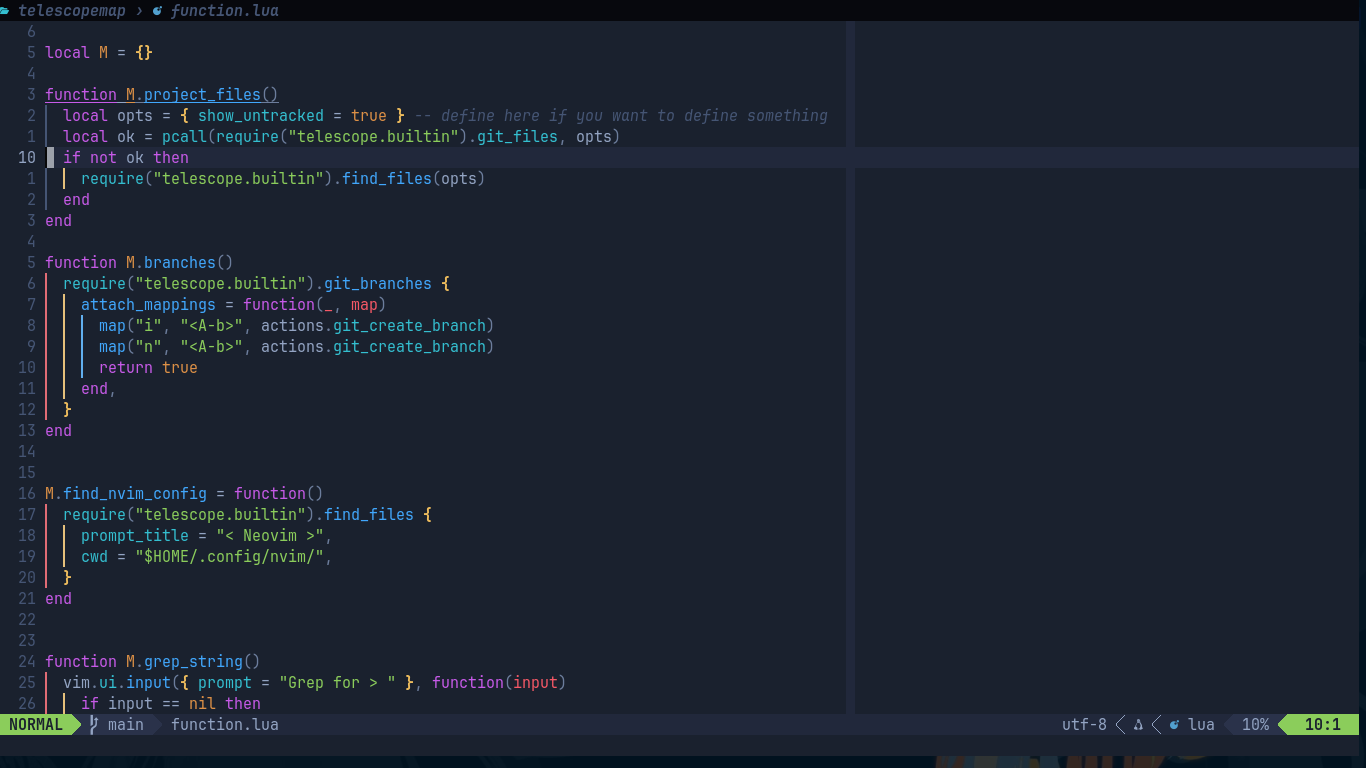Click the folder icon before telescopemap
The image size is (1366, 768).
point(7,10)
